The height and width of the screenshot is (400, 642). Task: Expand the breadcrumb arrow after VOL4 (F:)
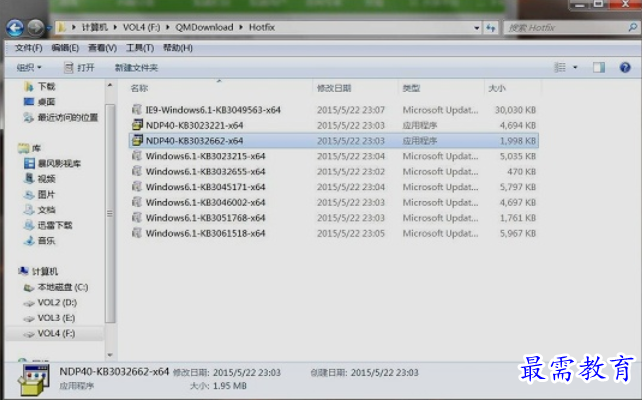pos(168,27)
